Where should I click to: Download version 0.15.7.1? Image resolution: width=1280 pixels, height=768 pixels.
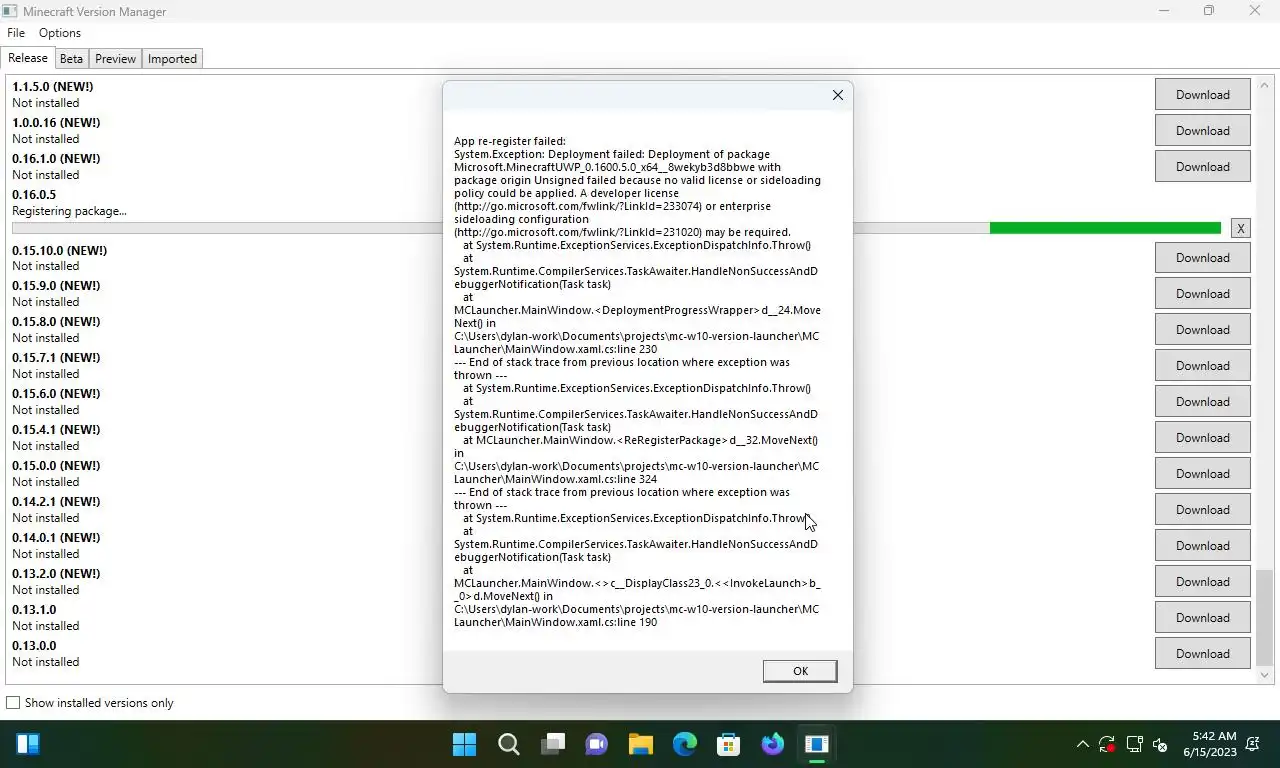tap(1203, 366)
